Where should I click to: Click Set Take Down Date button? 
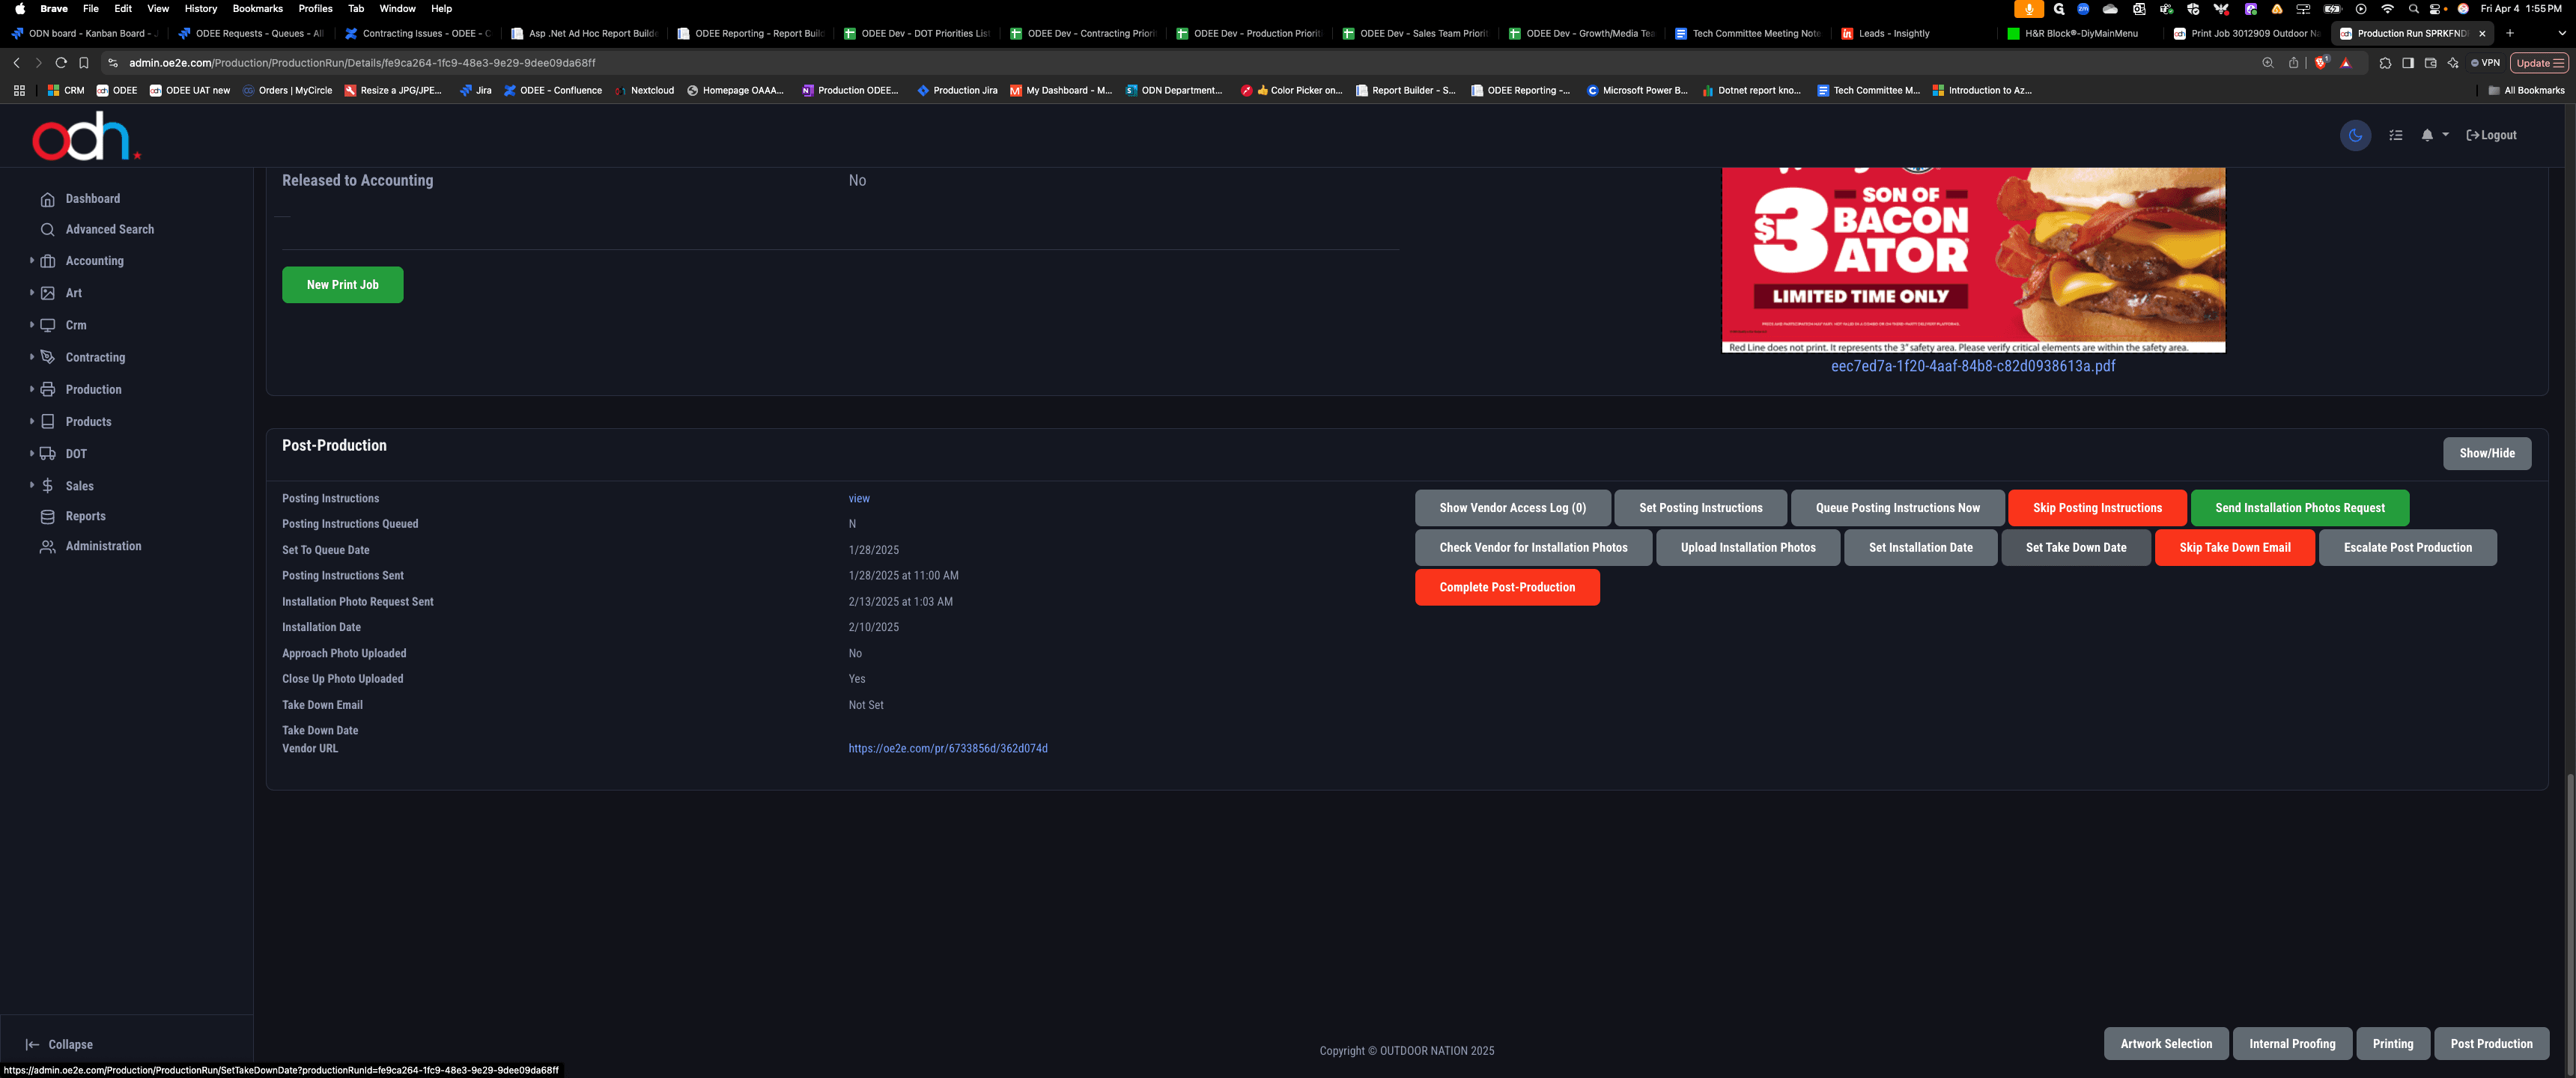[x=2075, y=548]
